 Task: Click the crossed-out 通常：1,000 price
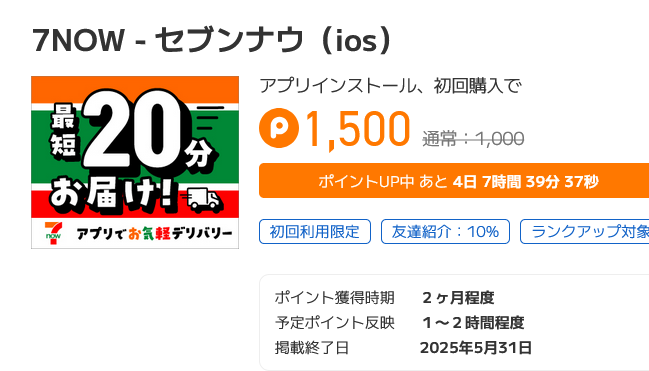pos(473,139)
